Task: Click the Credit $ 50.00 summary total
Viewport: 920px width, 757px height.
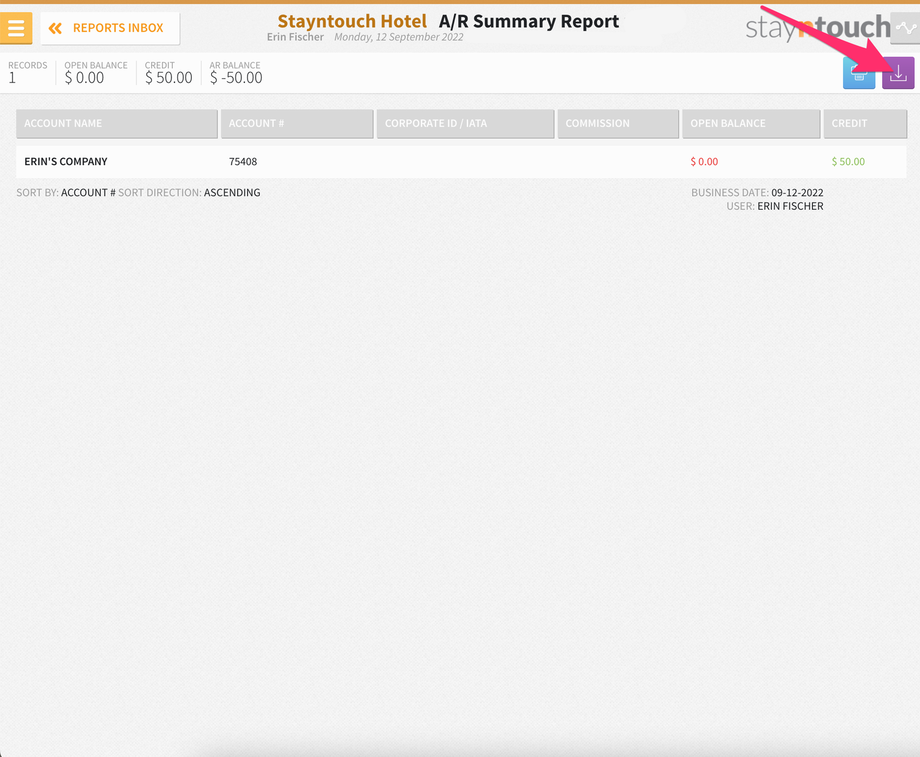Action: pos(168,73)
